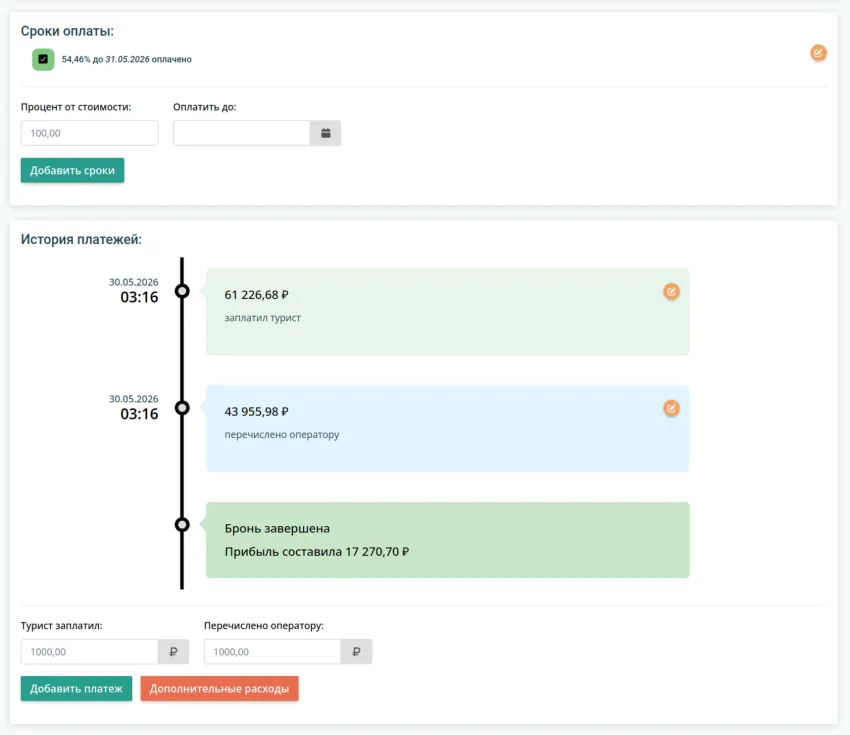850x735 pixels.
Task: Click timeline marker for the operator transfer
Action: (182, 408)
